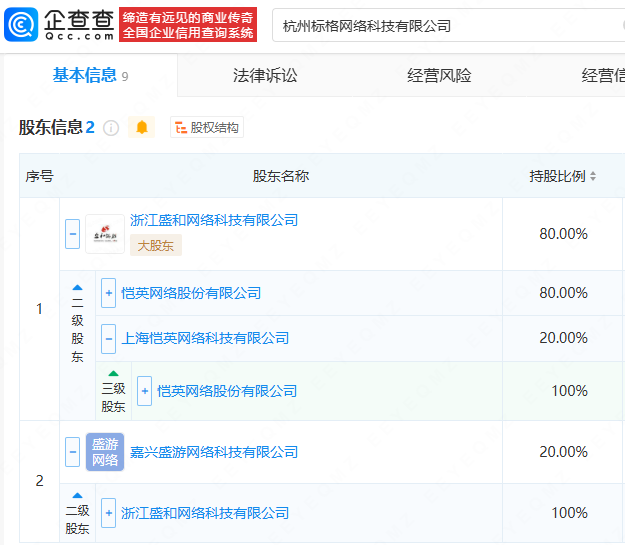The image size is (625, 545).
Task: Open 嘉兴盛游网络科技有限公司 company link
Action: tap(214, 452)
